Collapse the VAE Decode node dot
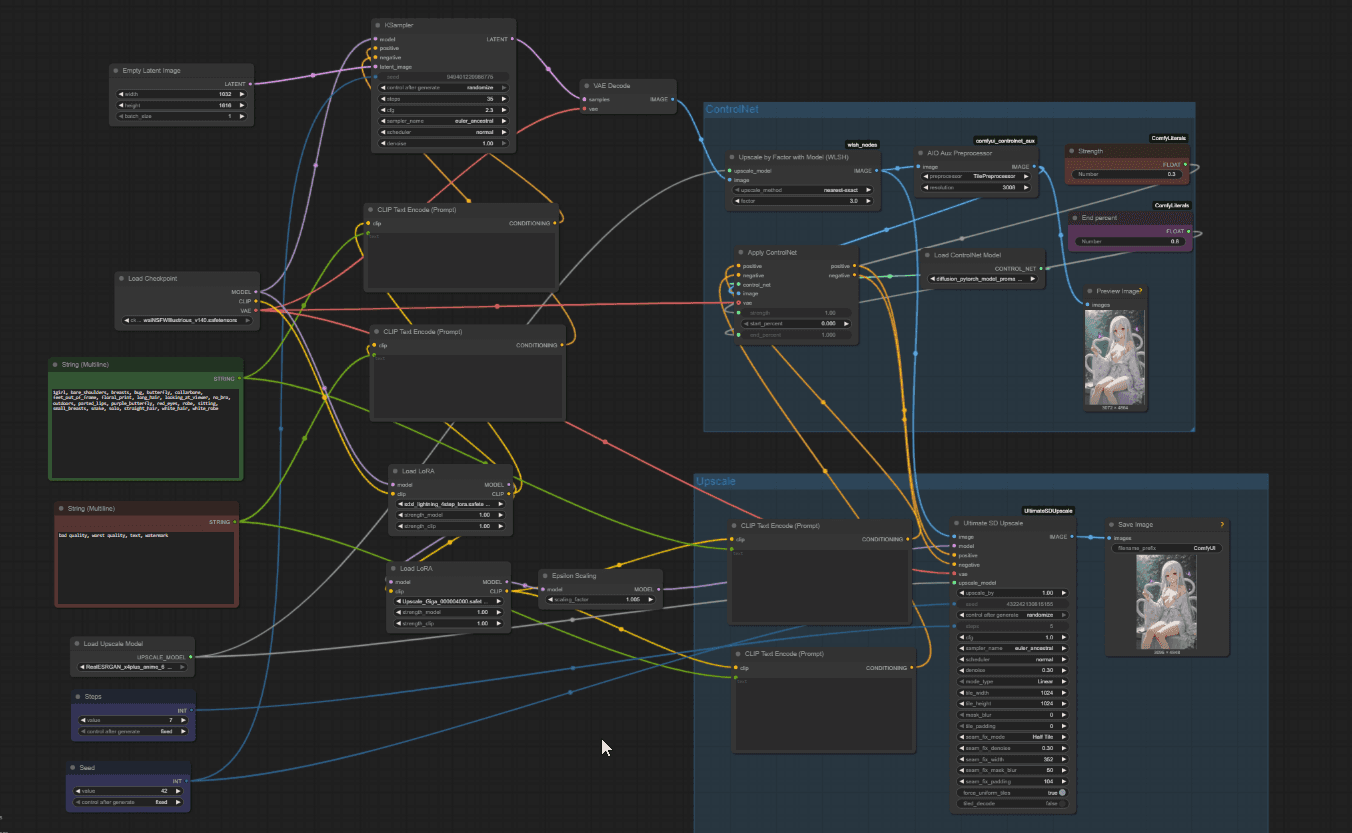 click(587, 86)
